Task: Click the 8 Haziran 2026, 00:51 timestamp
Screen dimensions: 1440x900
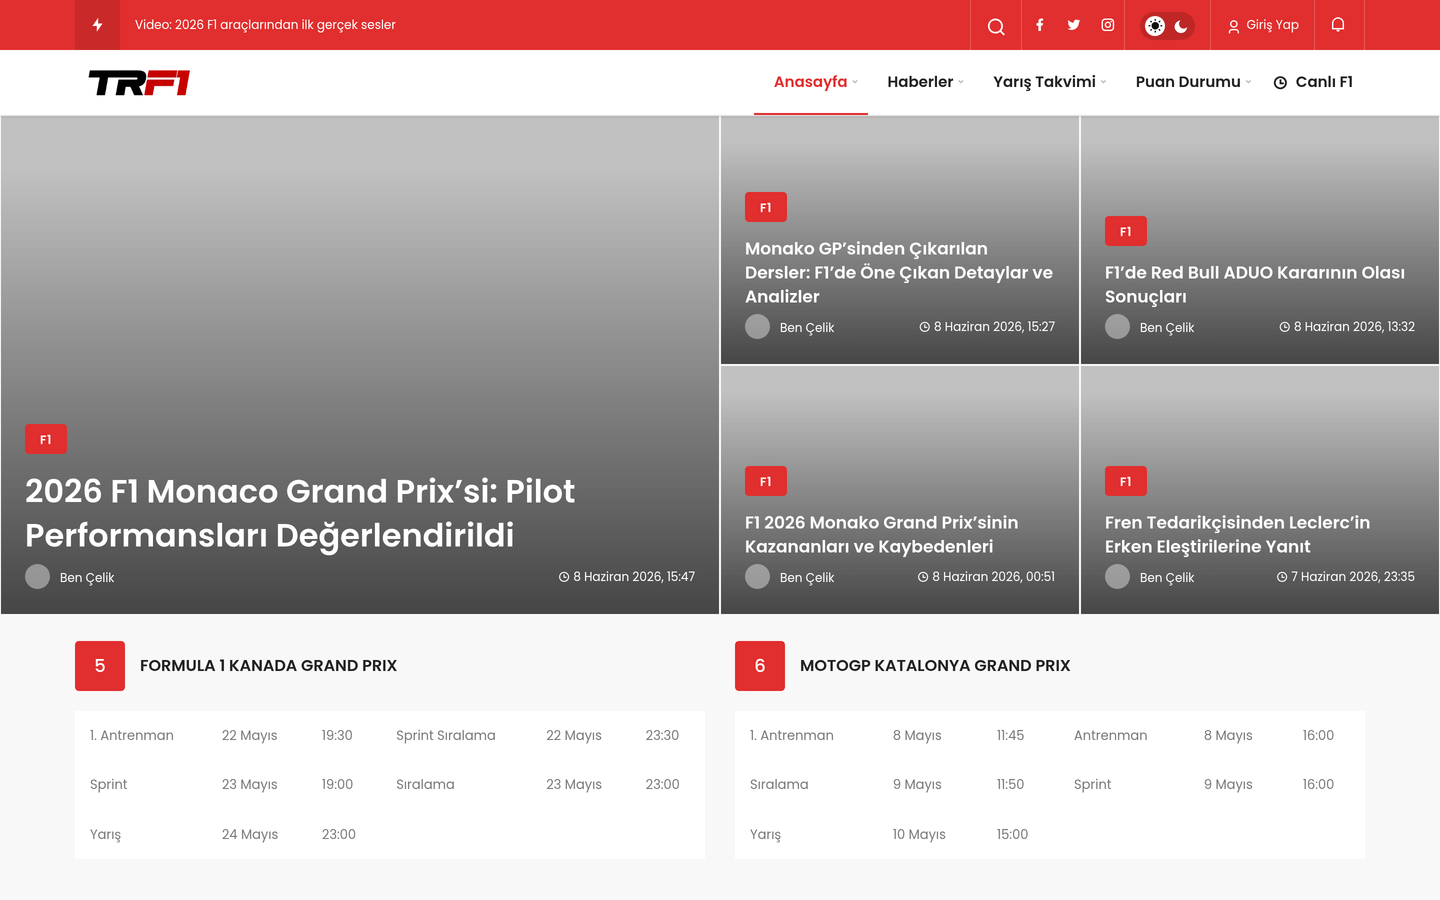Action: pos(986,577)
